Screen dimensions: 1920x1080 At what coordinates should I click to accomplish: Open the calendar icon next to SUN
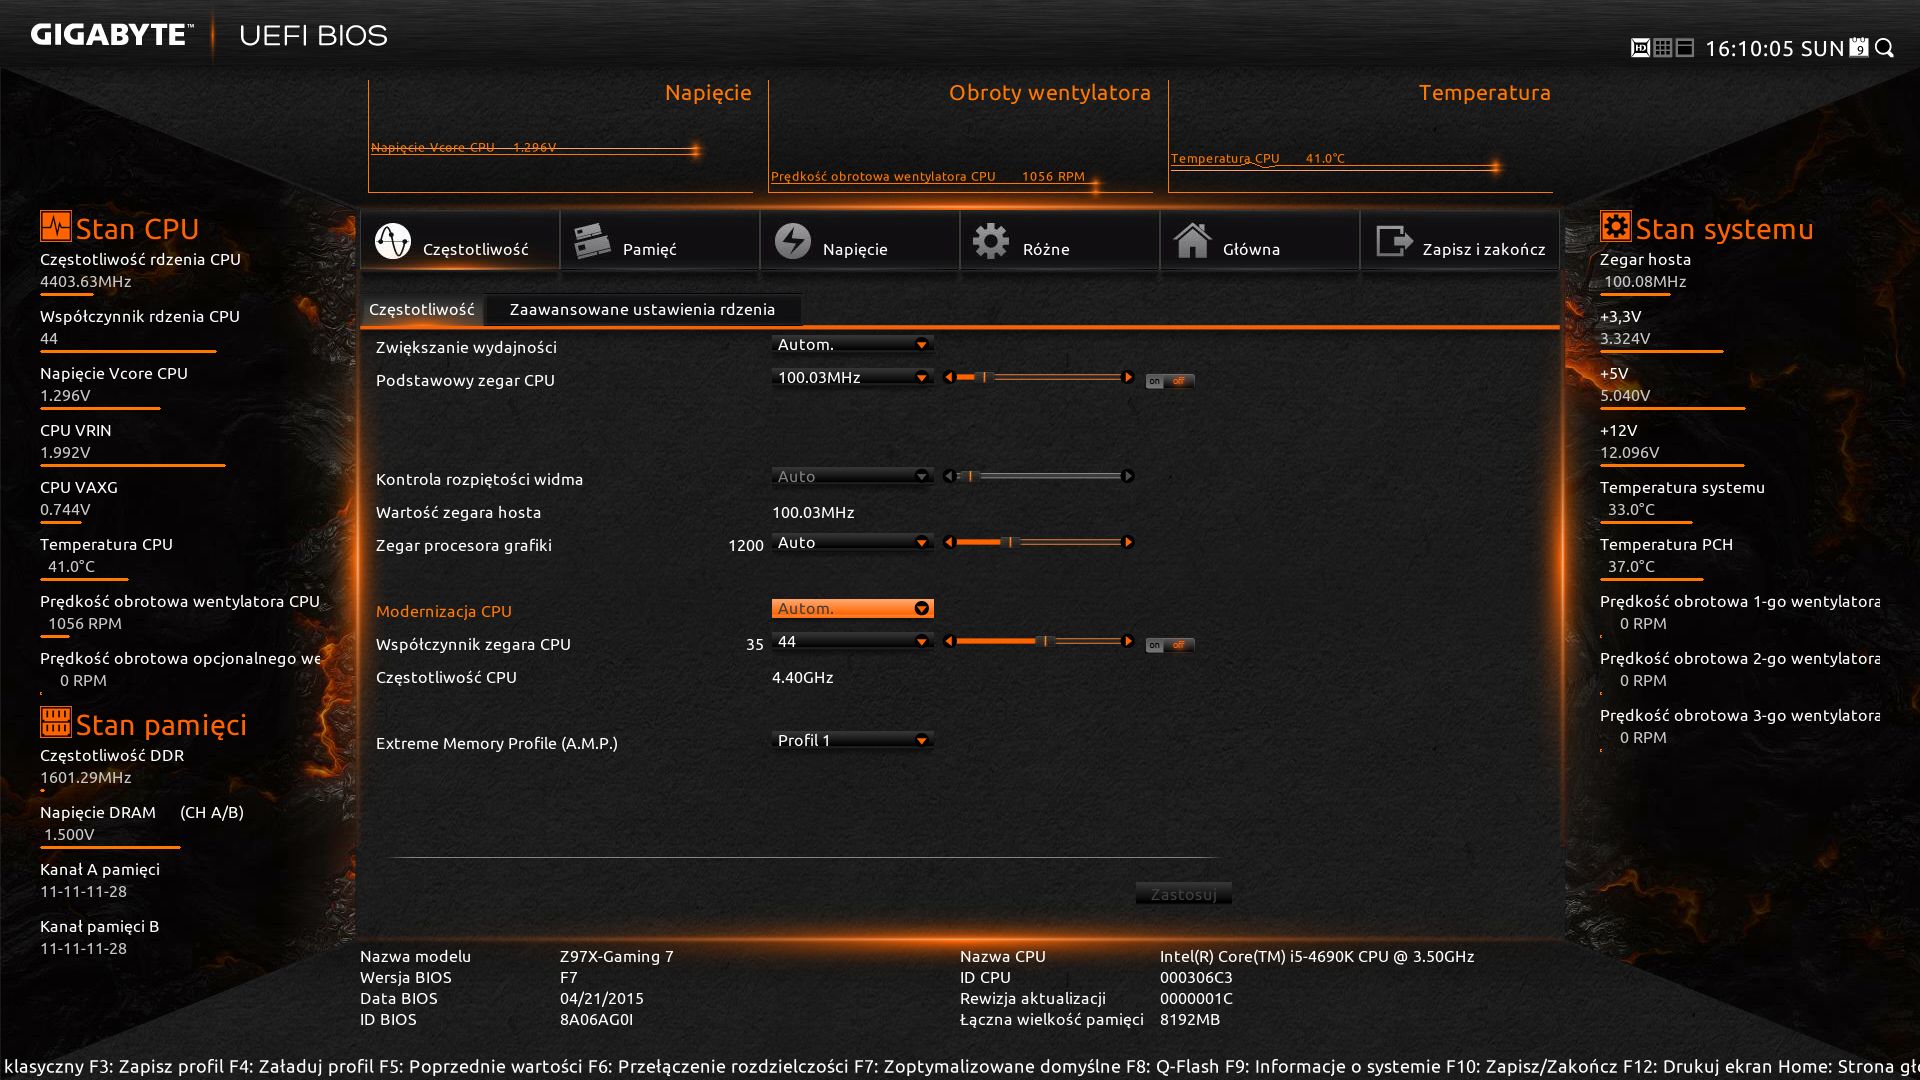[x=1859, y=48]
